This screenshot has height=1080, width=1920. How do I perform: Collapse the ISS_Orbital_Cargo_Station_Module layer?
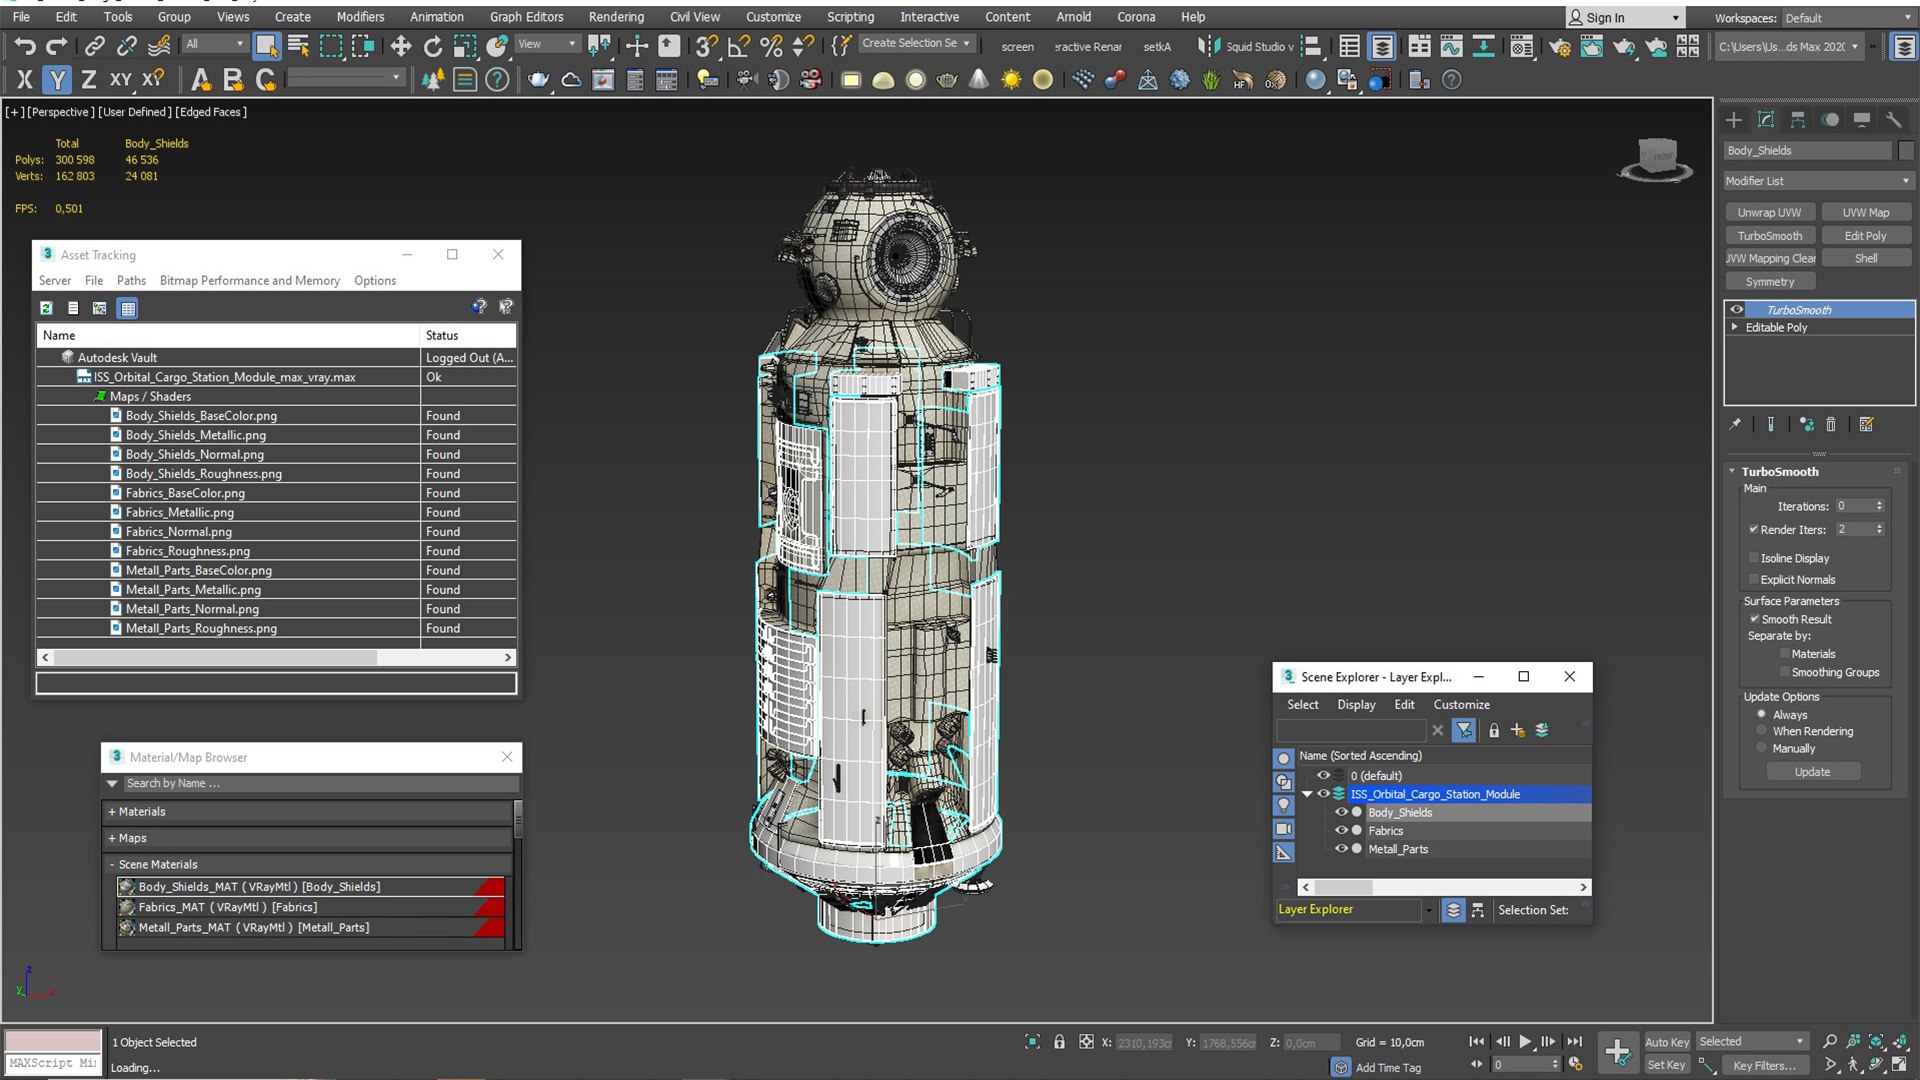point(1307,794)
